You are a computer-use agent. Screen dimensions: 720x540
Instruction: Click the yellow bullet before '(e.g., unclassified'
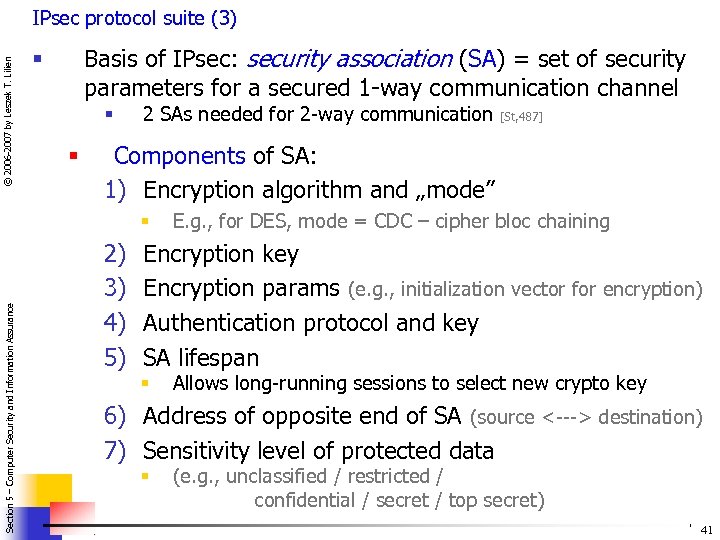coord(144,476)
